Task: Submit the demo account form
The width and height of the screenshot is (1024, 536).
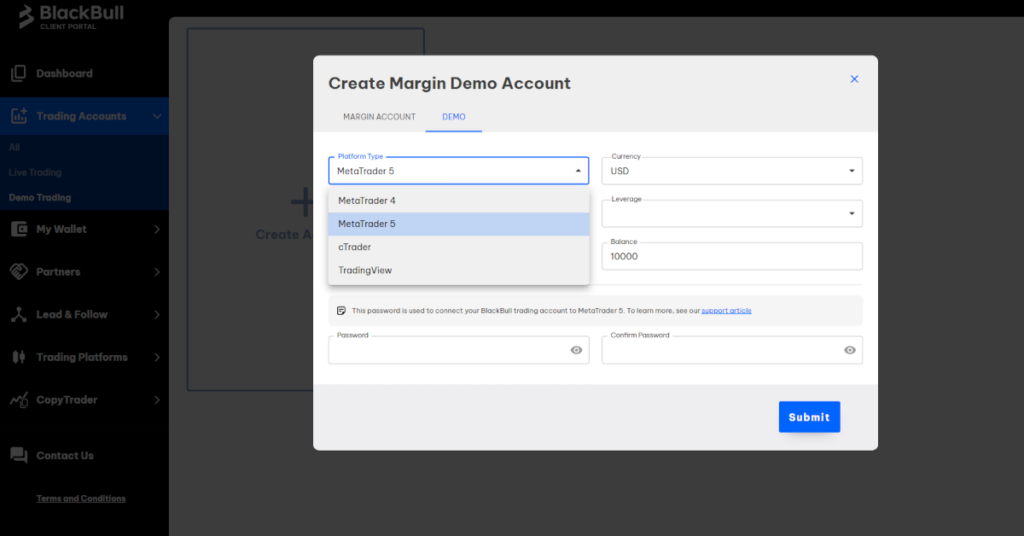Action: [809, 417]
